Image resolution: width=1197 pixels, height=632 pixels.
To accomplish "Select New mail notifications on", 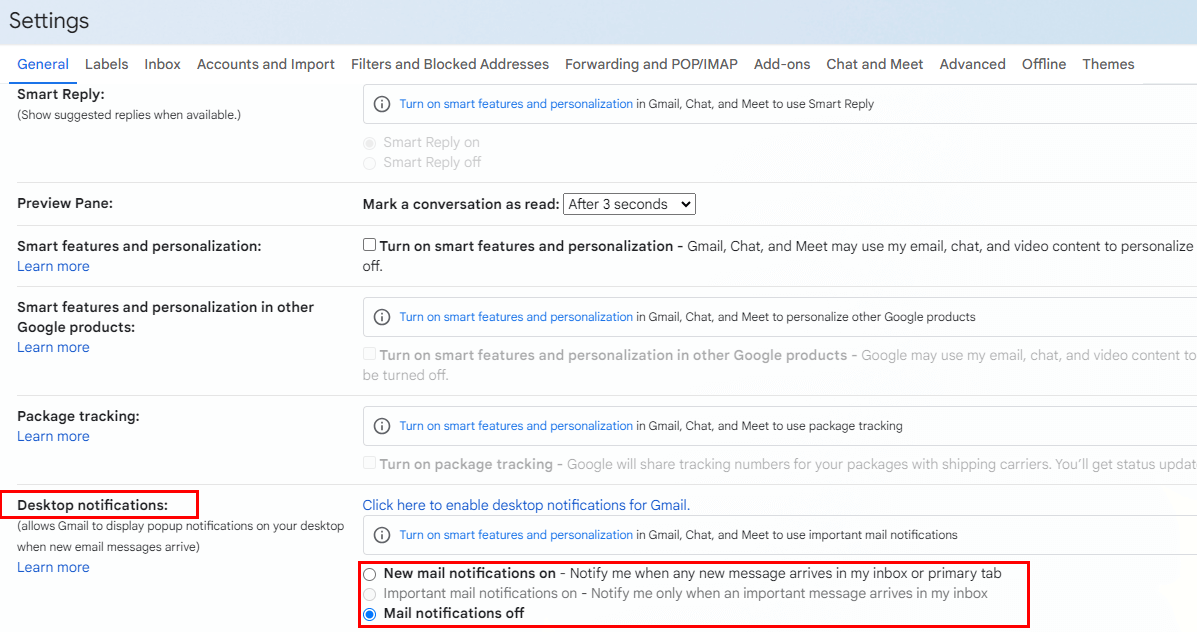I will point(370,574).
